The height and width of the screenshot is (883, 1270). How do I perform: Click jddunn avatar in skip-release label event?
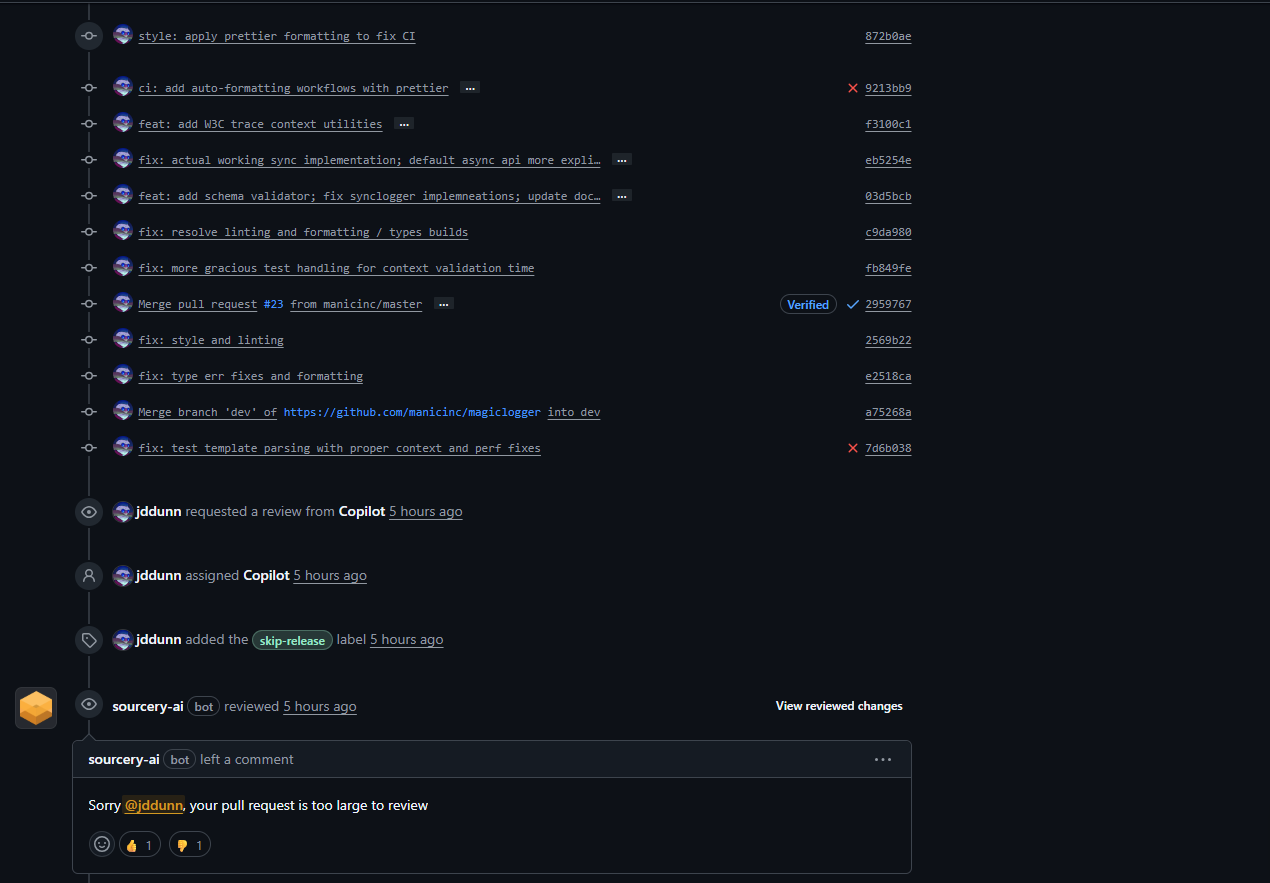click(123, 639)
